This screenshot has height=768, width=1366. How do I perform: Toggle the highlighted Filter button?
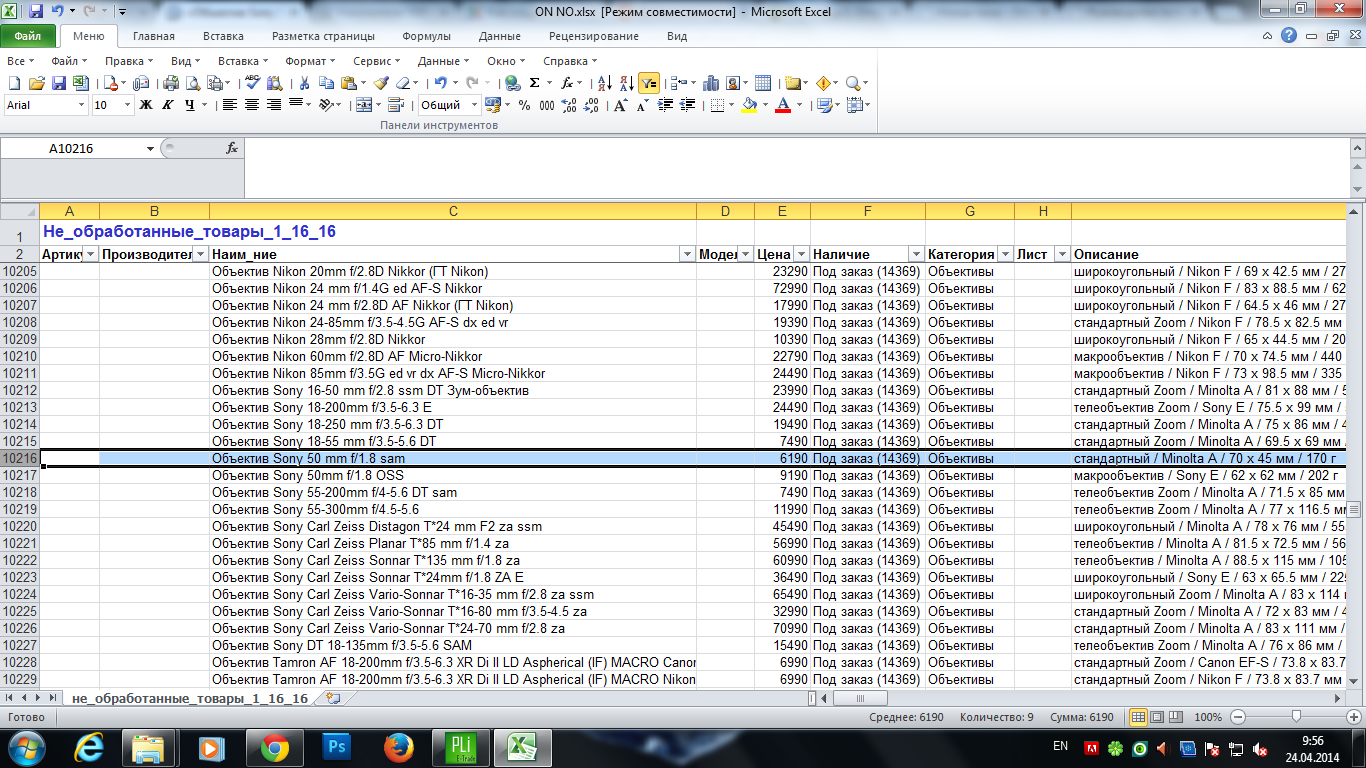(x=649, y=83)
